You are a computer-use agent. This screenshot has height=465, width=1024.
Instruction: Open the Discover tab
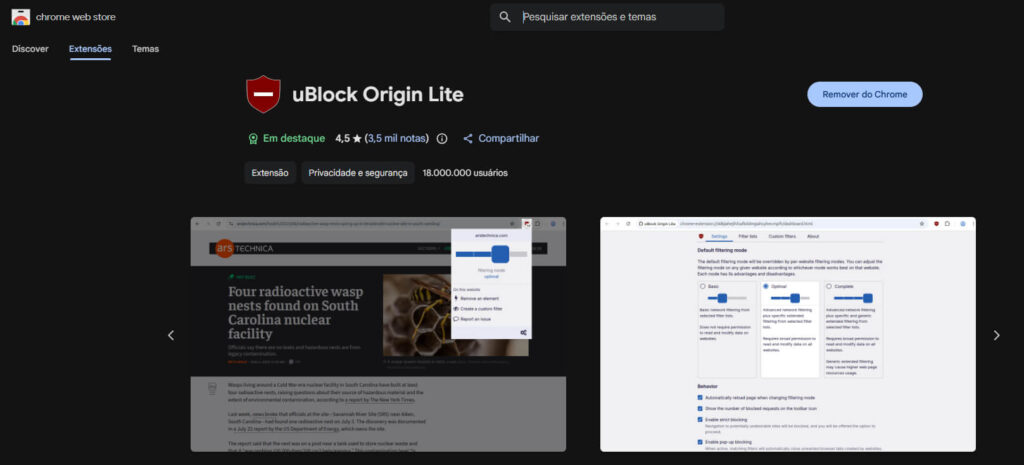[30, 49]
